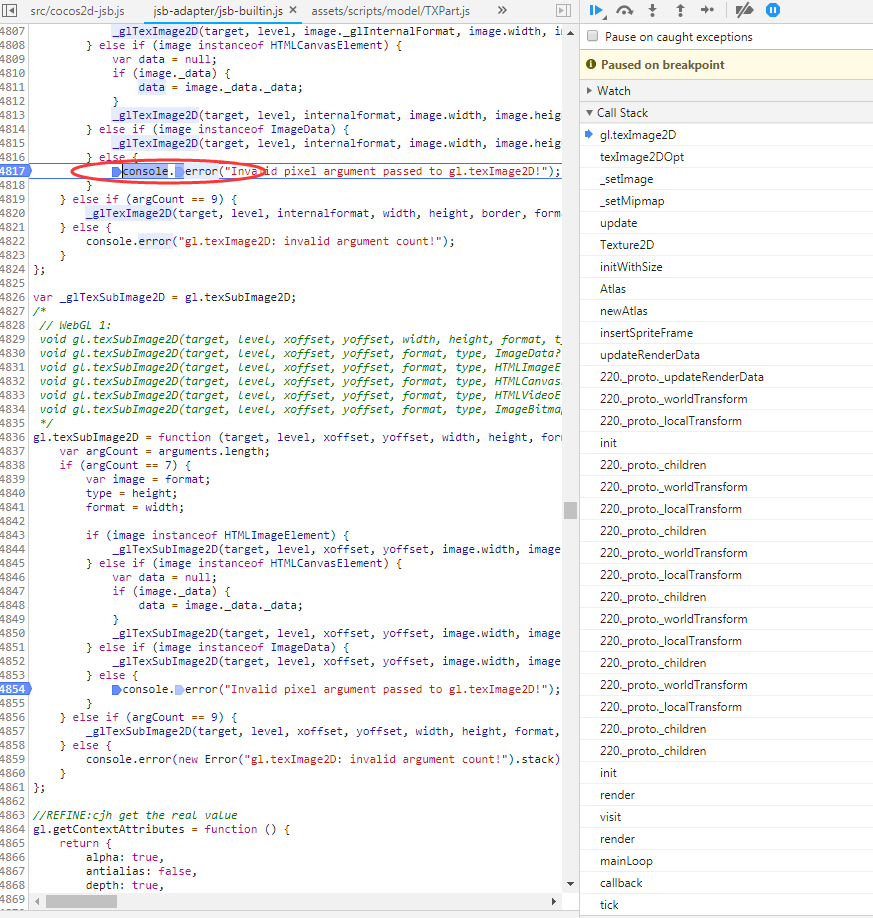Step into next function call
873x918 pixels.
[652, 10]
